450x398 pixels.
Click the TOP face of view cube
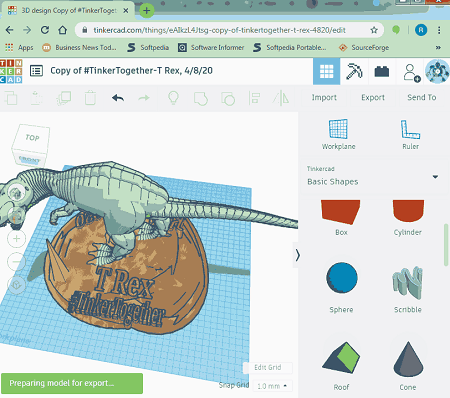coord(32,138)
